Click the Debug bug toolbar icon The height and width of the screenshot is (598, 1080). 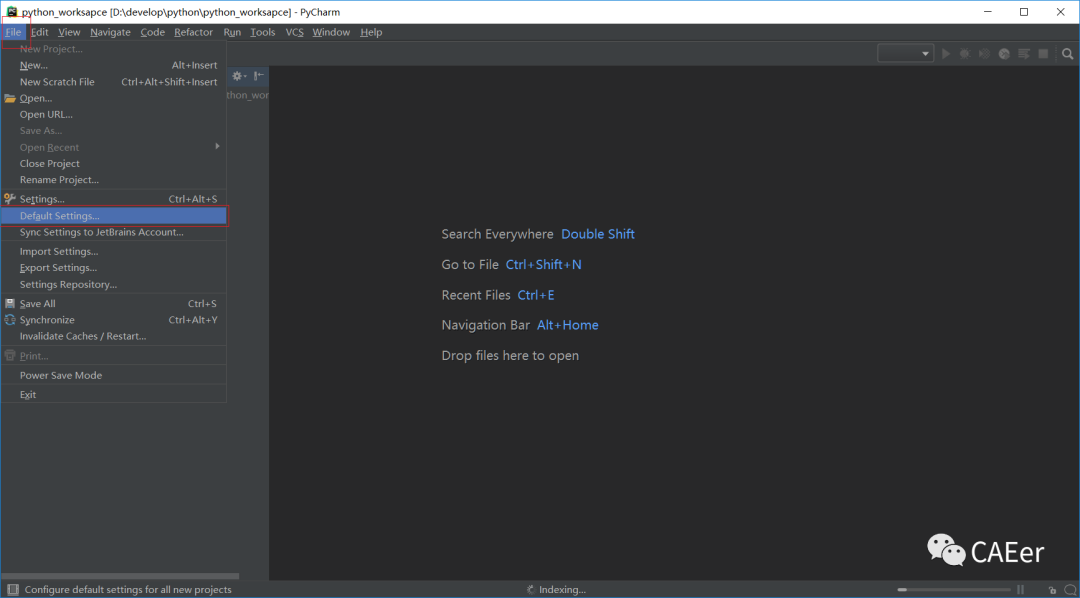(965, 54)
